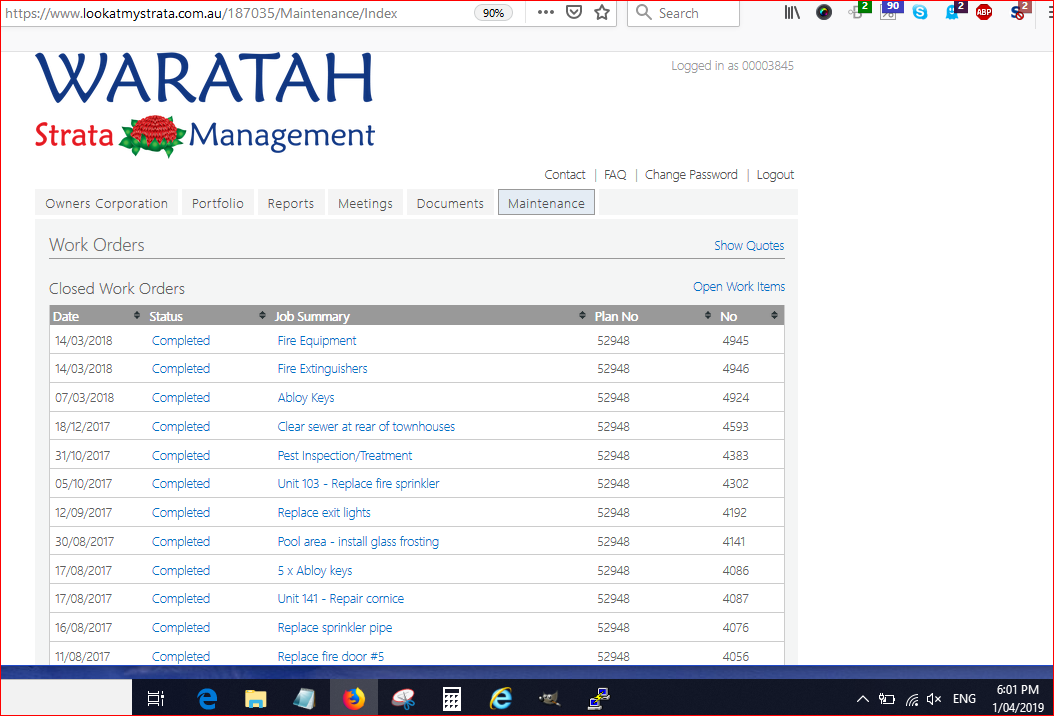Open Pool area - install glass frosting
1054x716 pixels.
(358, 541)
